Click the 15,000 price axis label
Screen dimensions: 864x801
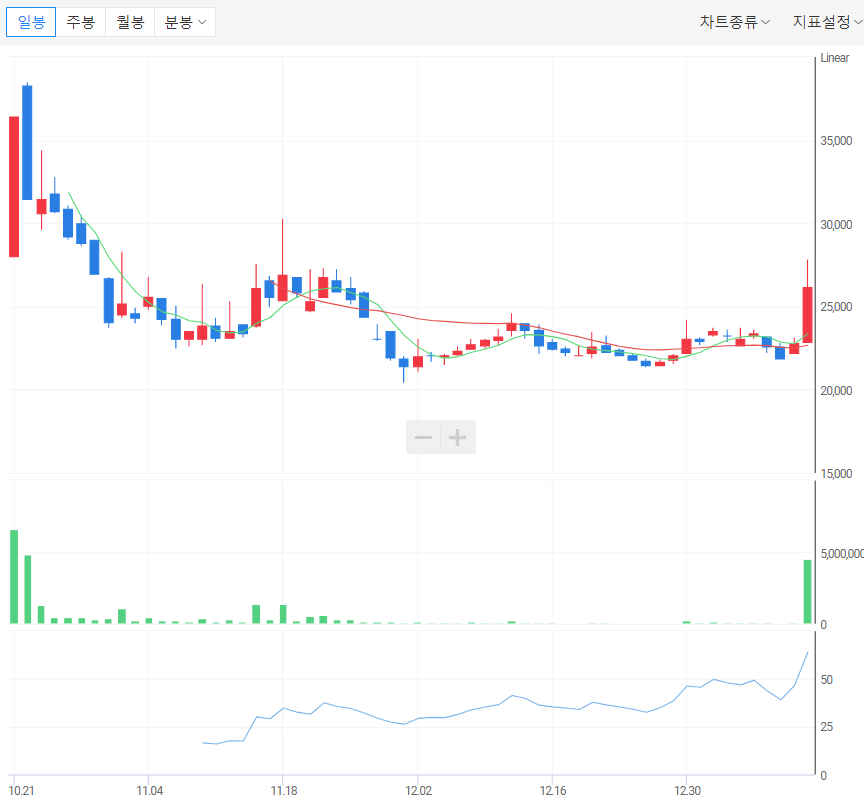click(836, 474)
